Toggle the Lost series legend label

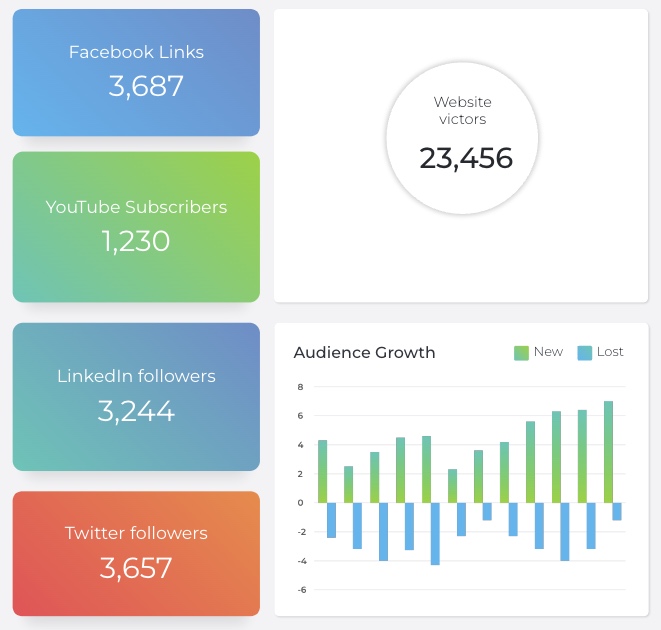click(x=610, y=352)
